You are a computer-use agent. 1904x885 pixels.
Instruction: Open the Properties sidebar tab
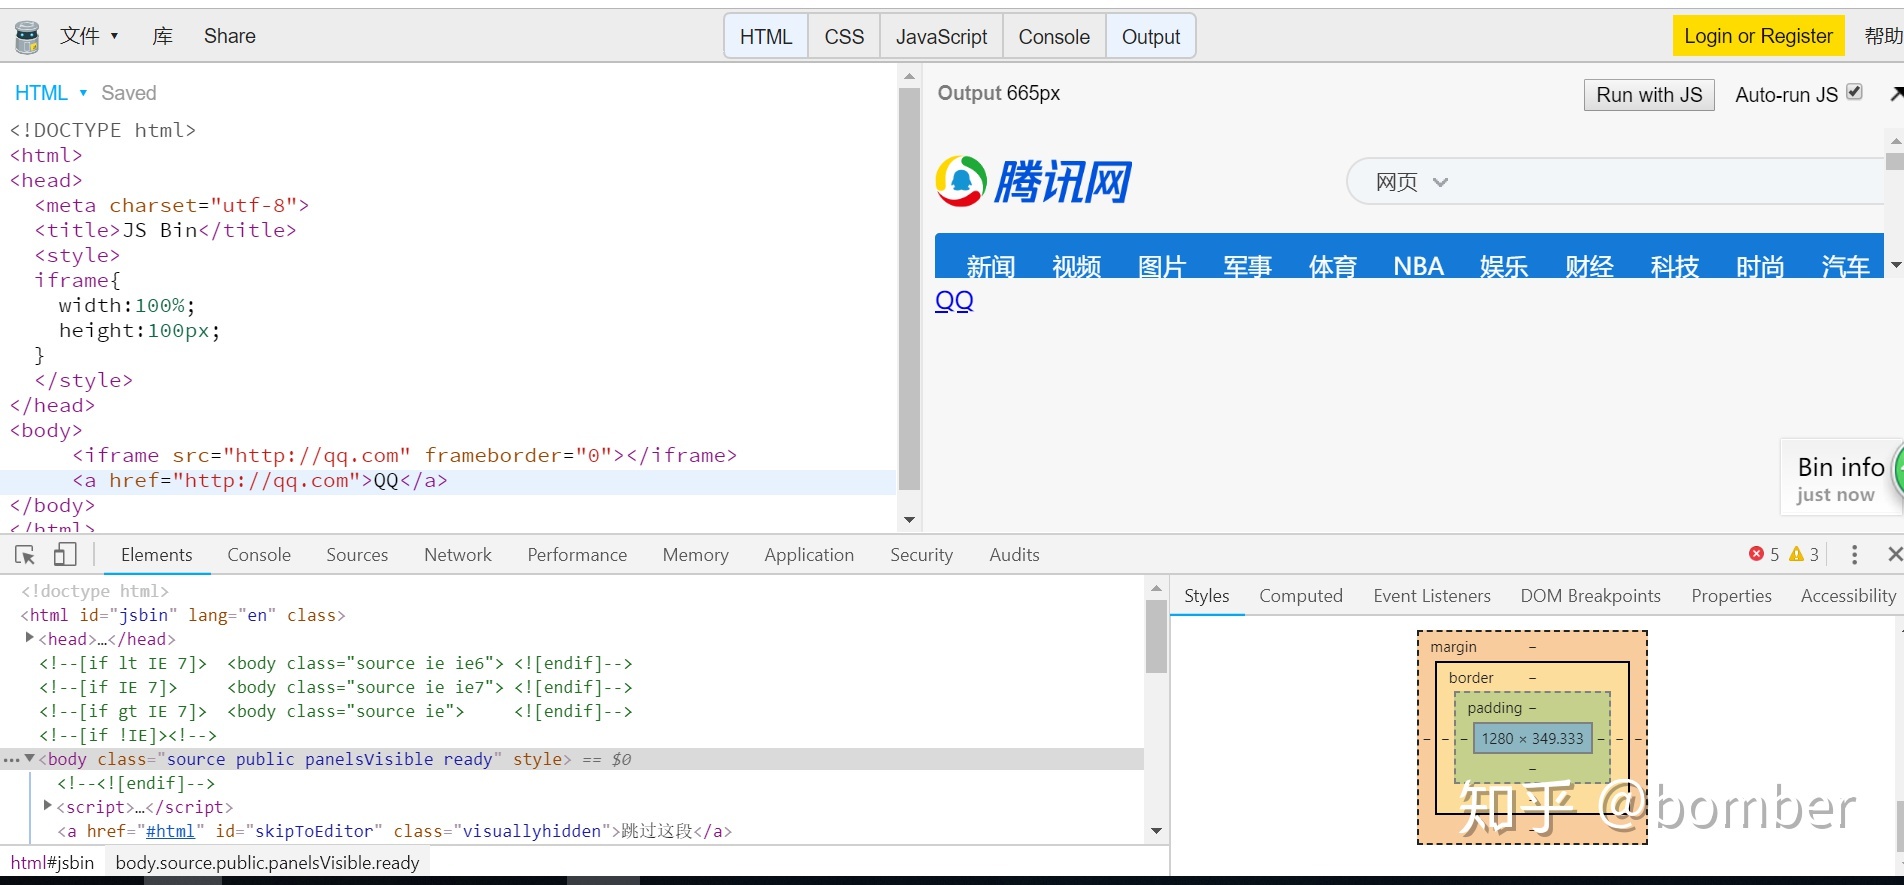(1731, 596)
